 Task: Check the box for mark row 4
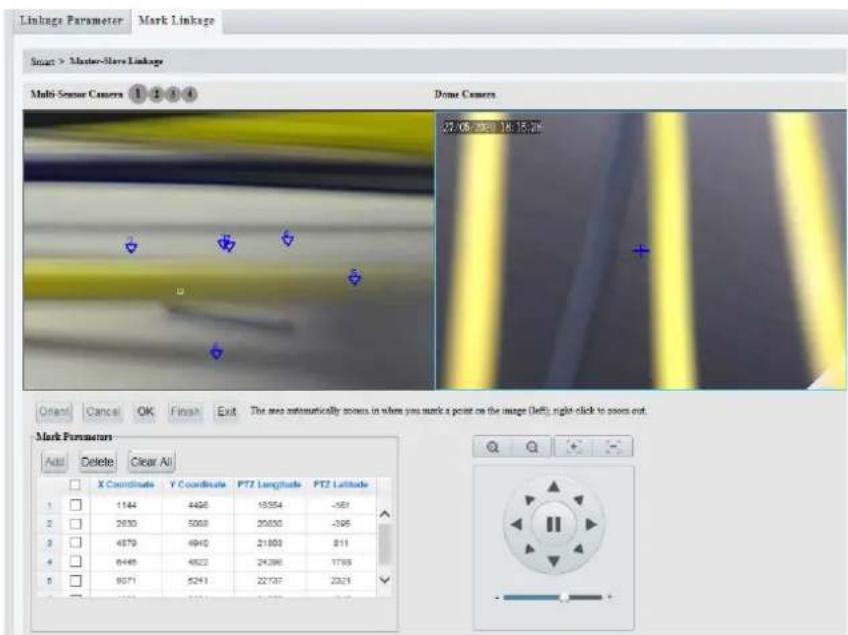coord(76,561)
